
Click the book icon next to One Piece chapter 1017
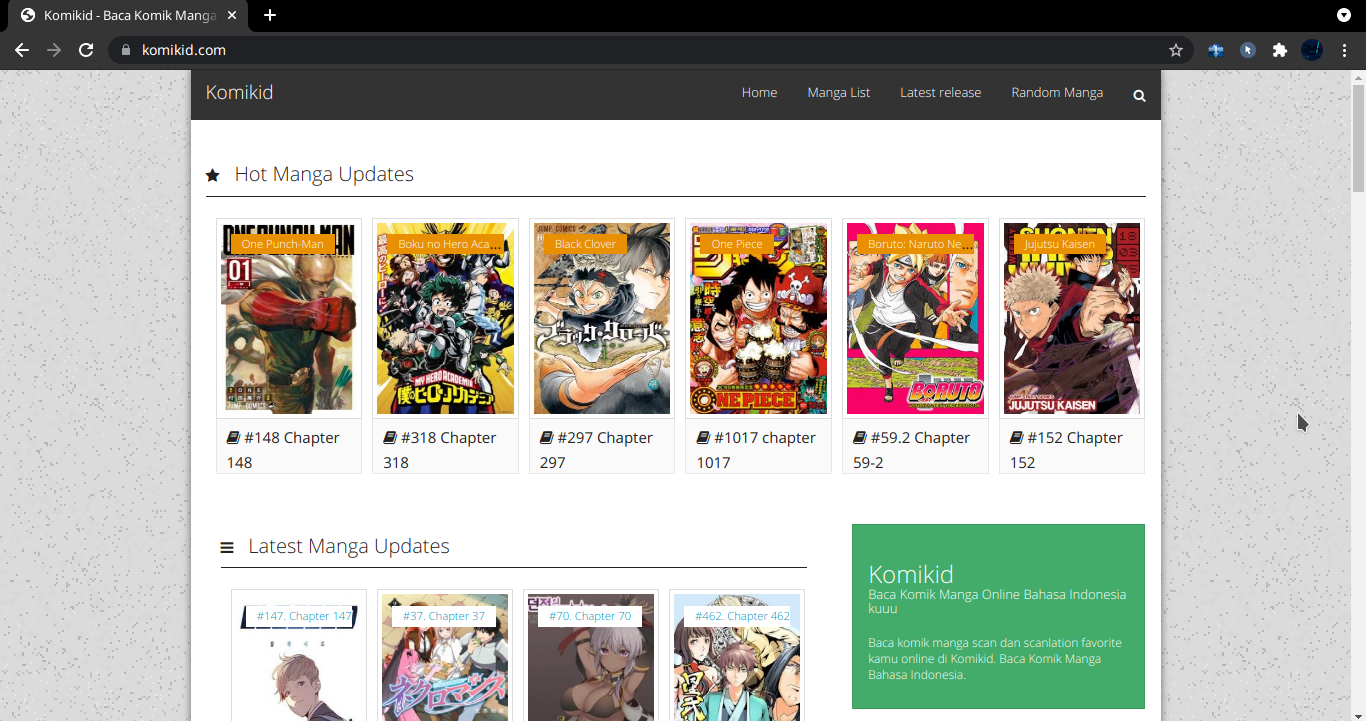(702, 436)
